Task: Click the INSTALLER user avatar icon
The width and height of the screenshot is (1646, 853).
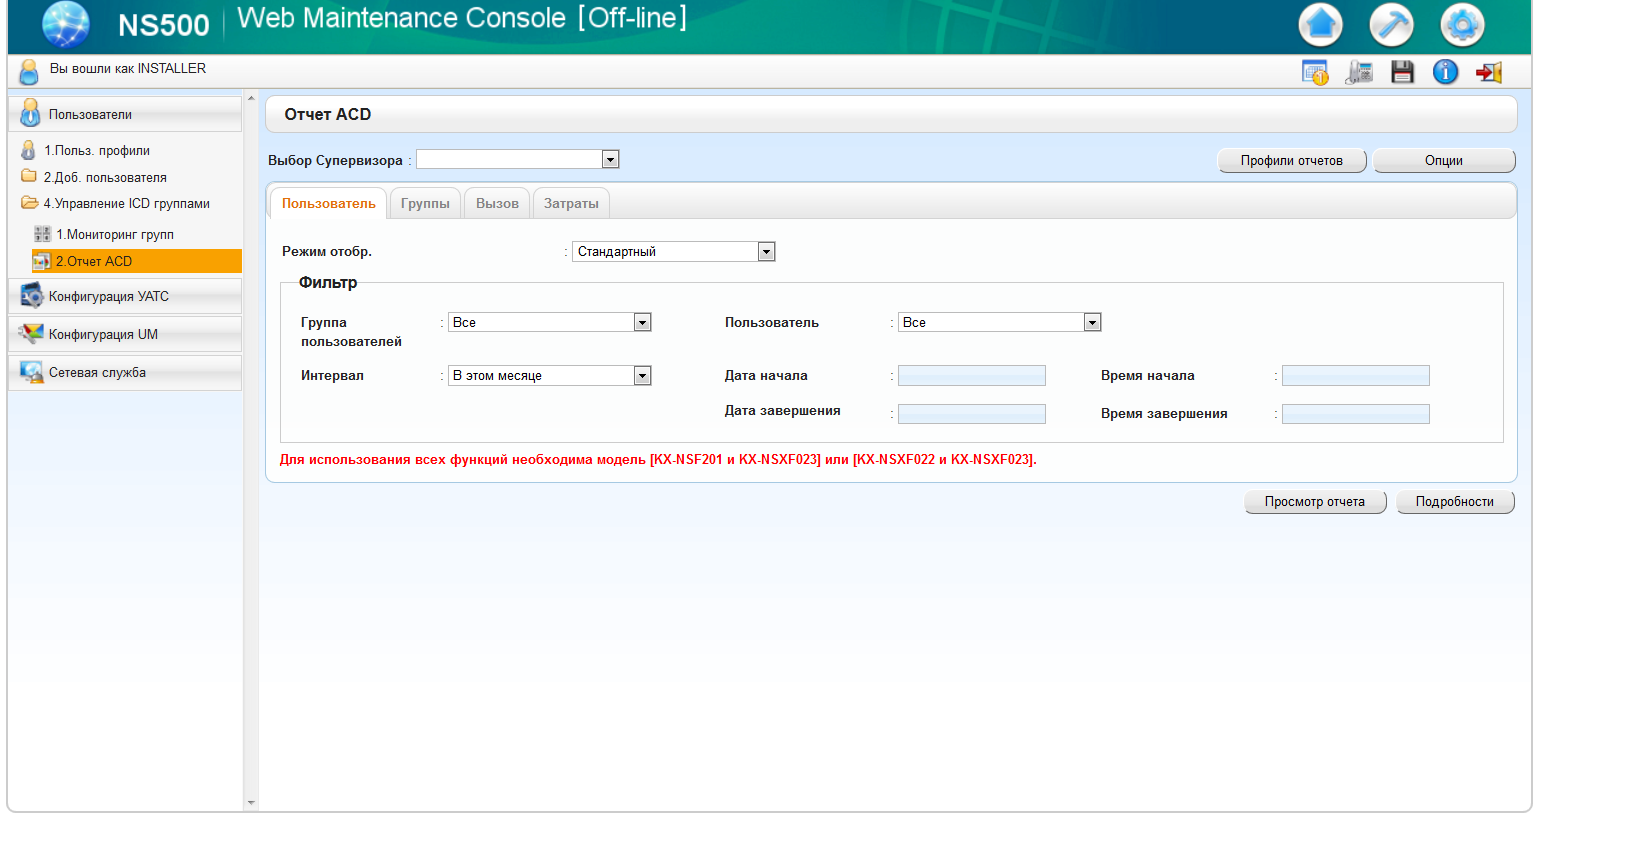Action: pyautogui.click(x=29, y=72)
